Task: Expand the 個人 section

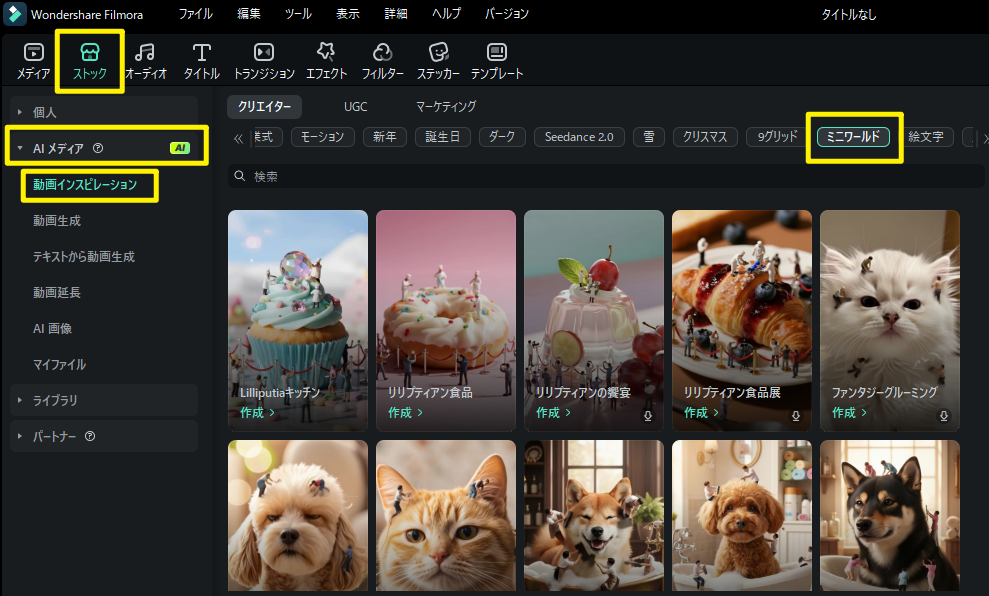Action: click(x=20, y=112)
